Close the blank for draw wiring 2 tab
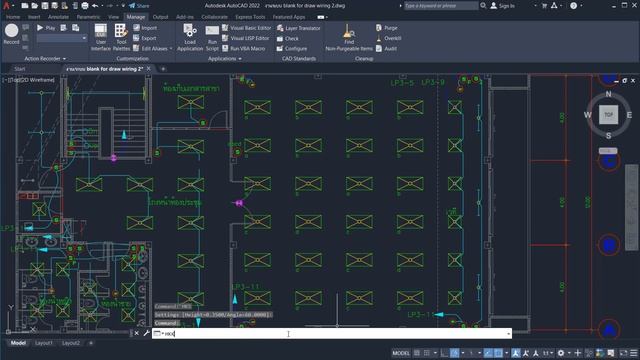Image resolution: width=640 pixels, height=360 pixels. (149, 69)
